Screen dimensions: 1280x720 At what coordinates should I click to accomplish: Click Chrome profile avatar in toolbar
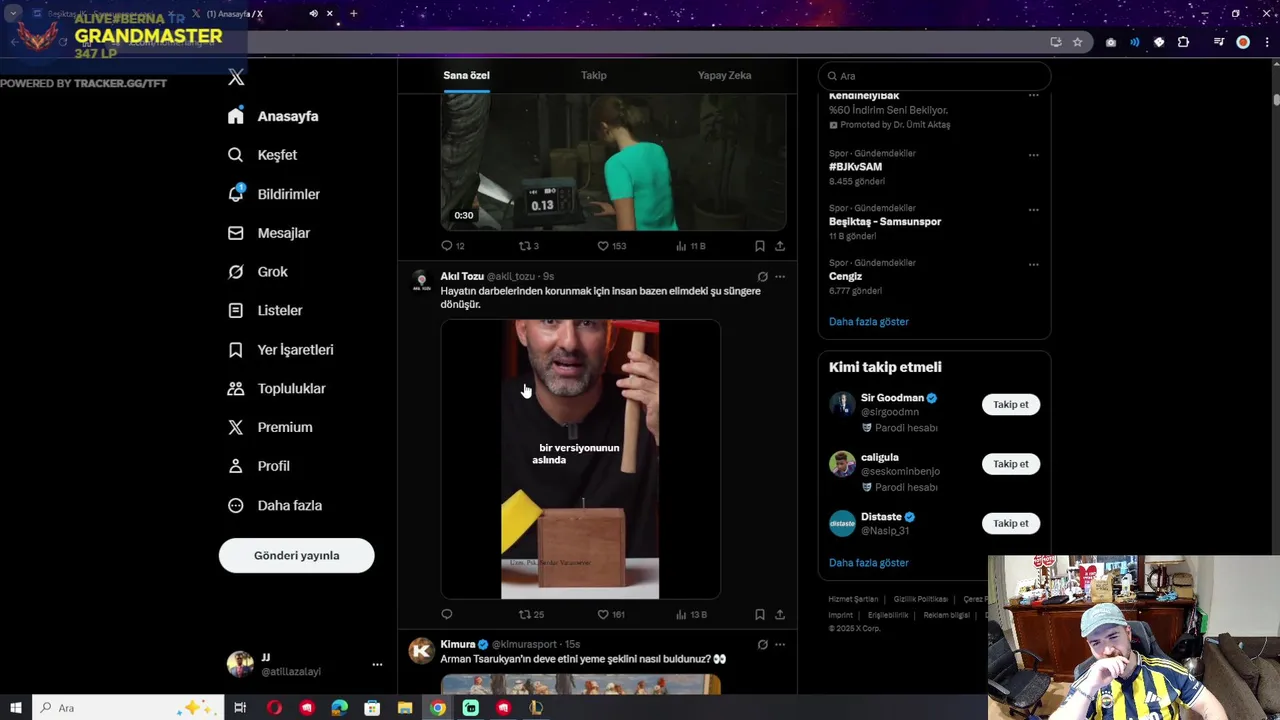(1243, 42)
